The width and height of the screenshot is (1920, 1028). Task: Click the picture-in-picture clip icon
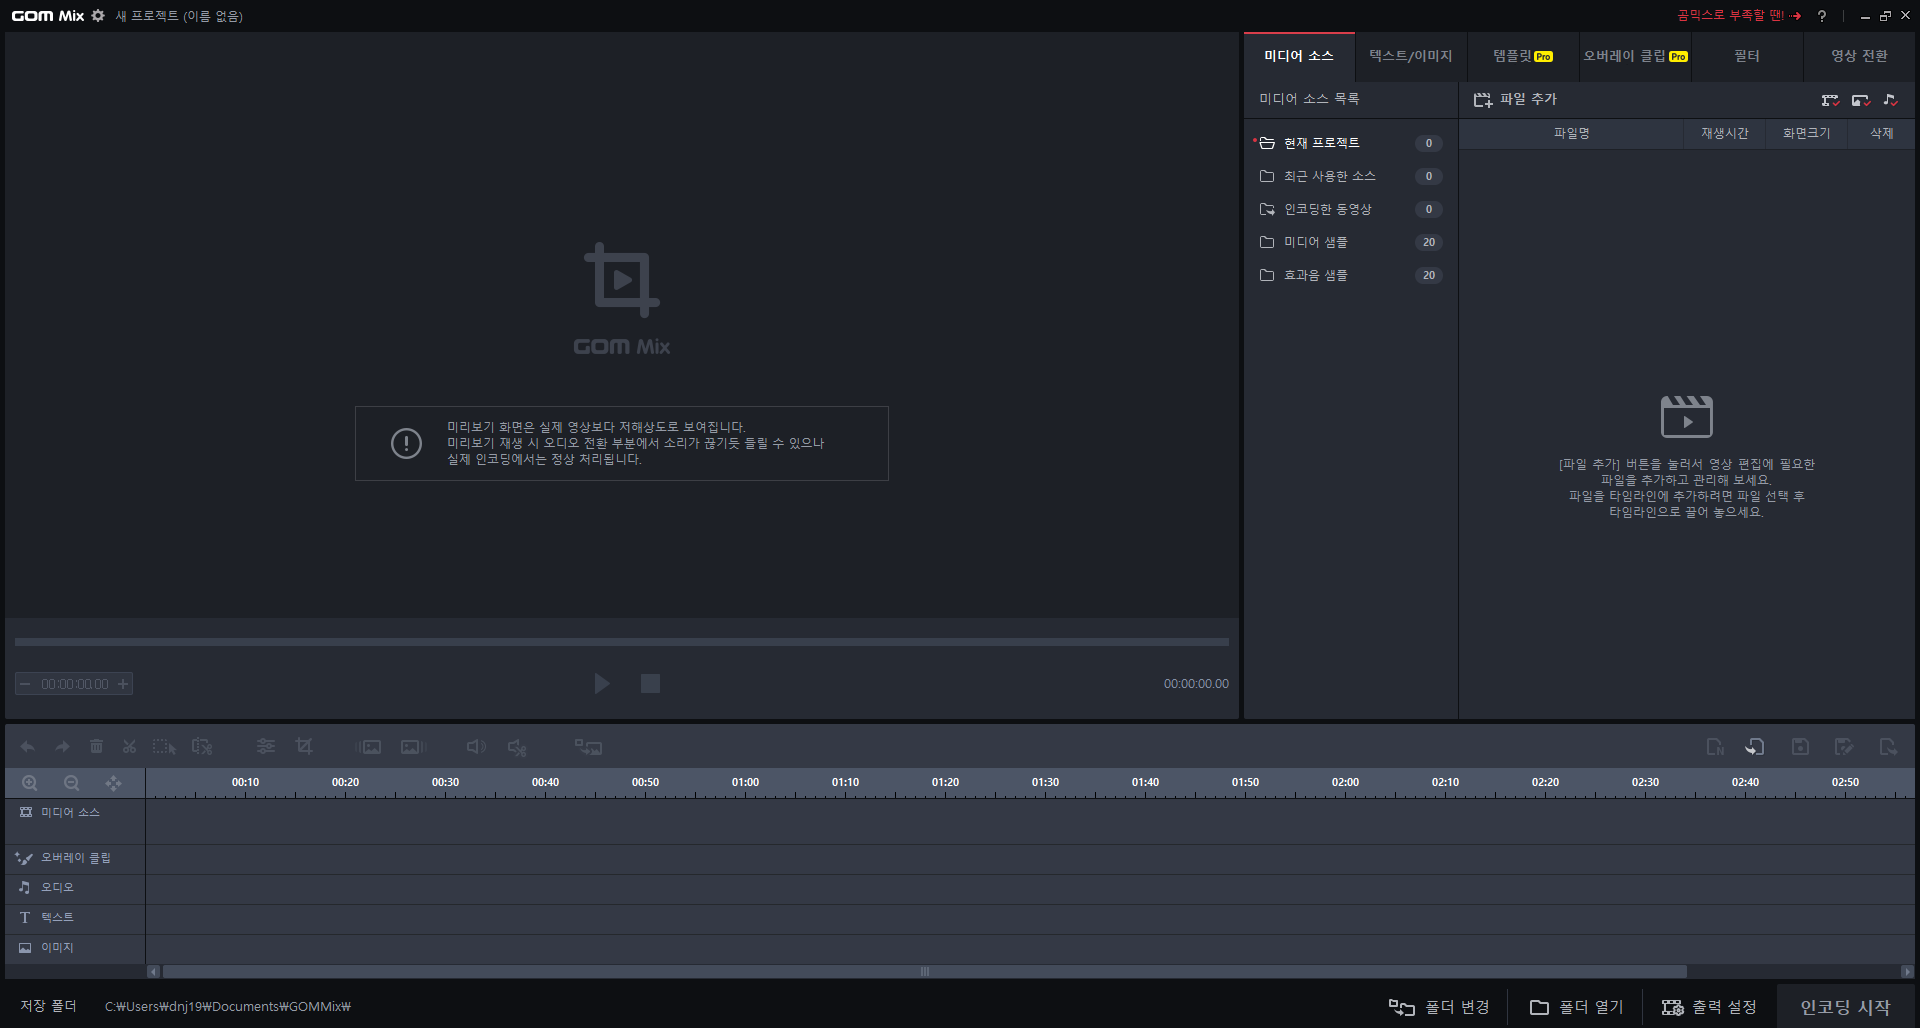[x=588, y=747]
